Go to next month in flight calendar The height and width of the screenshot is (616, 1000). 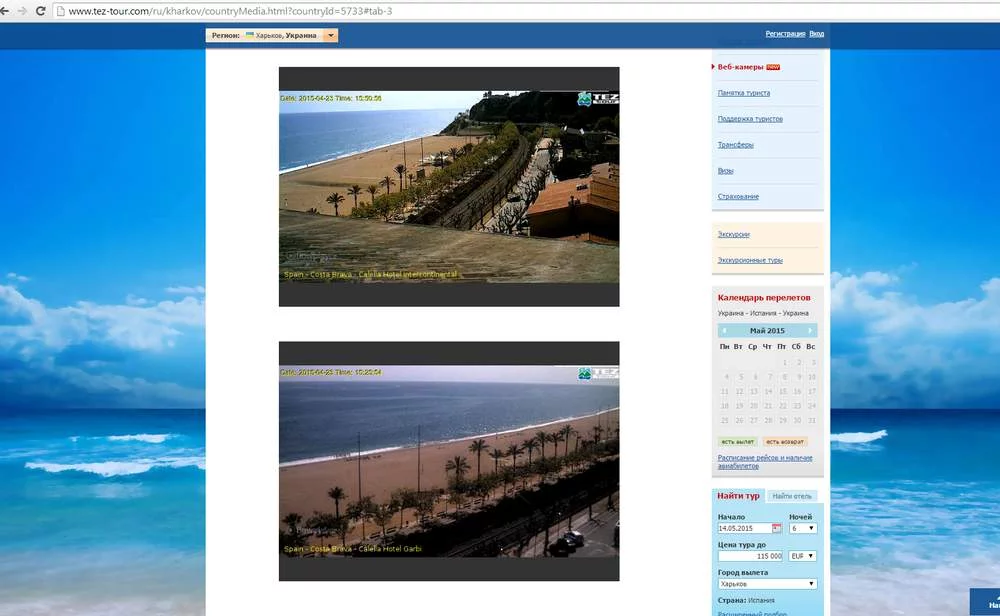click(811, 330)
